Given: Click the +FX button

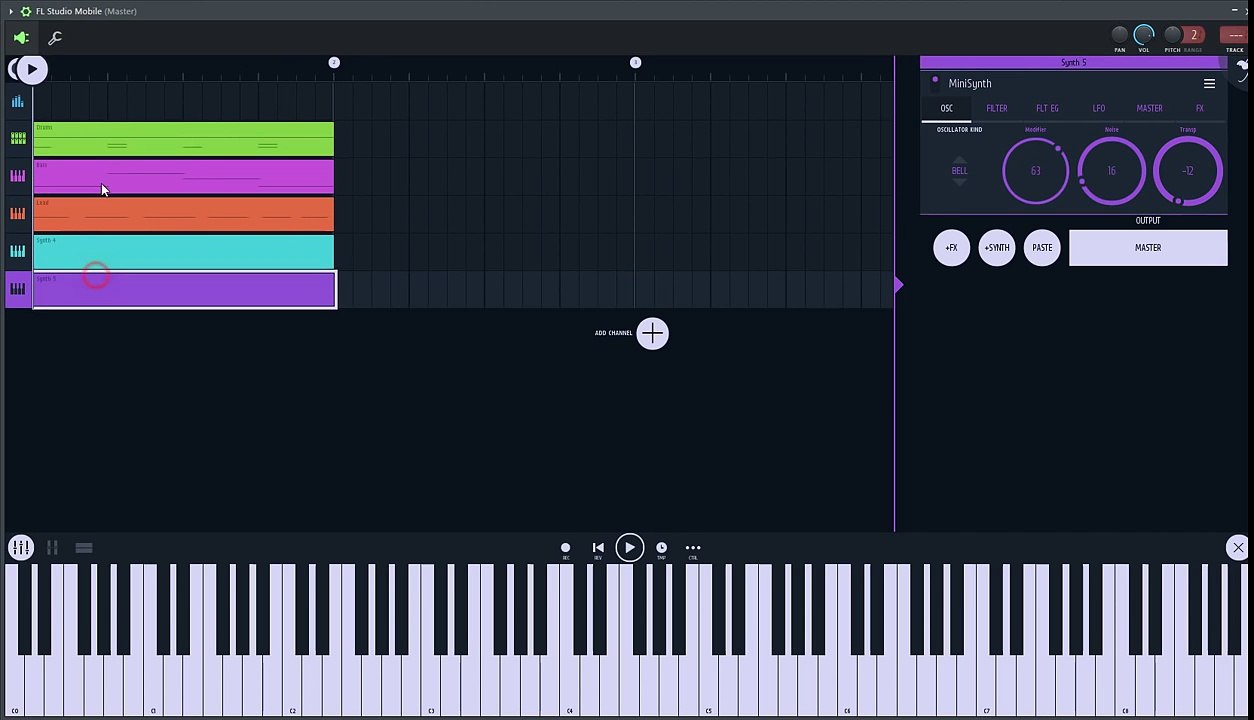Looking at the screenshot, I should coord(951,248).
